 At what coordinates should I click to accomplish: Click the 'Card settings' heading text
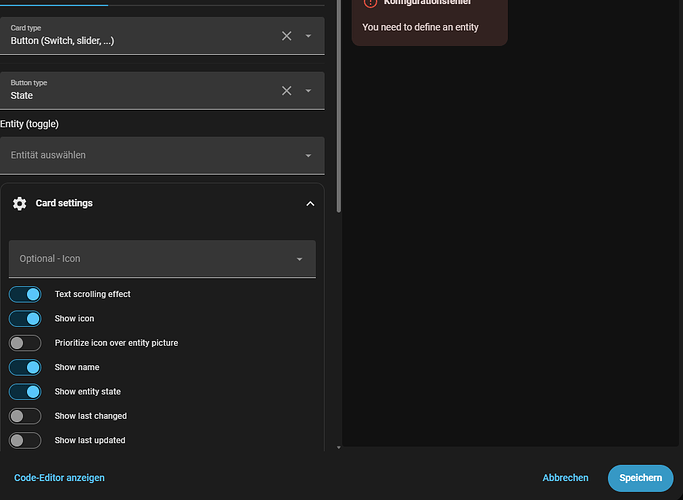click(x=64, y=203)
